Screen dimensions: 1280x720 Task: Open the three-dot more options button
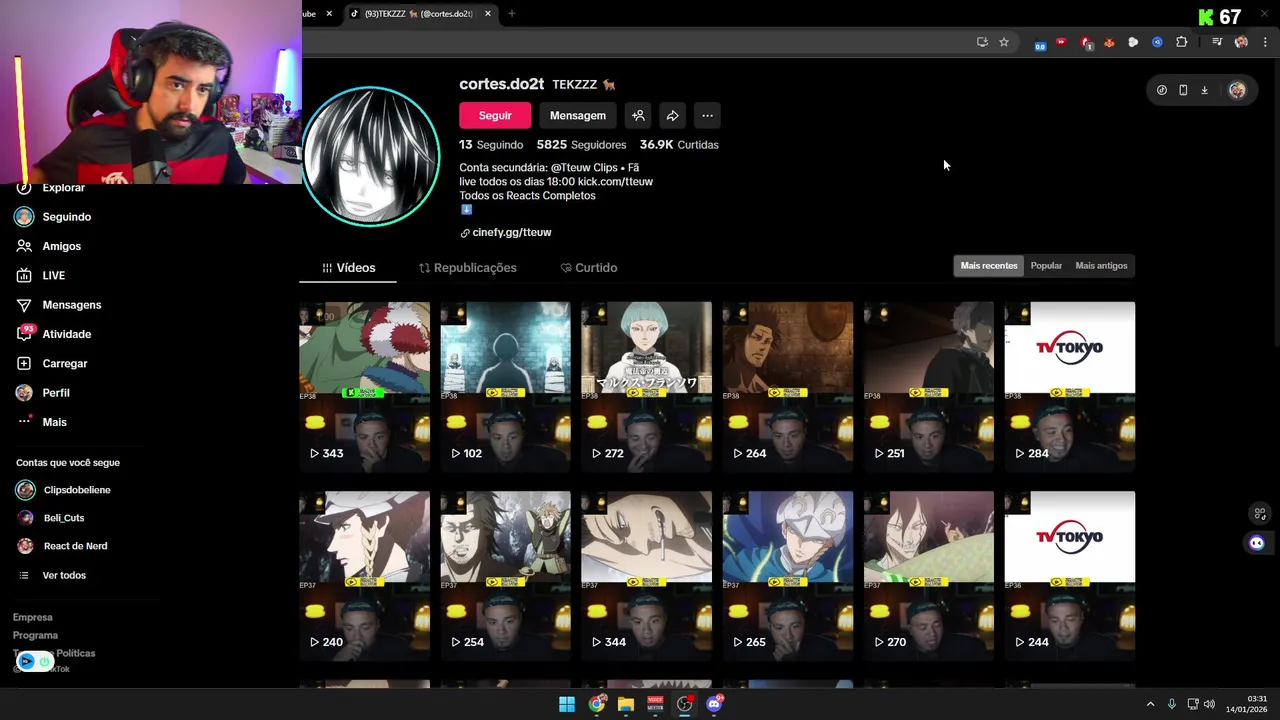(707, 116)
